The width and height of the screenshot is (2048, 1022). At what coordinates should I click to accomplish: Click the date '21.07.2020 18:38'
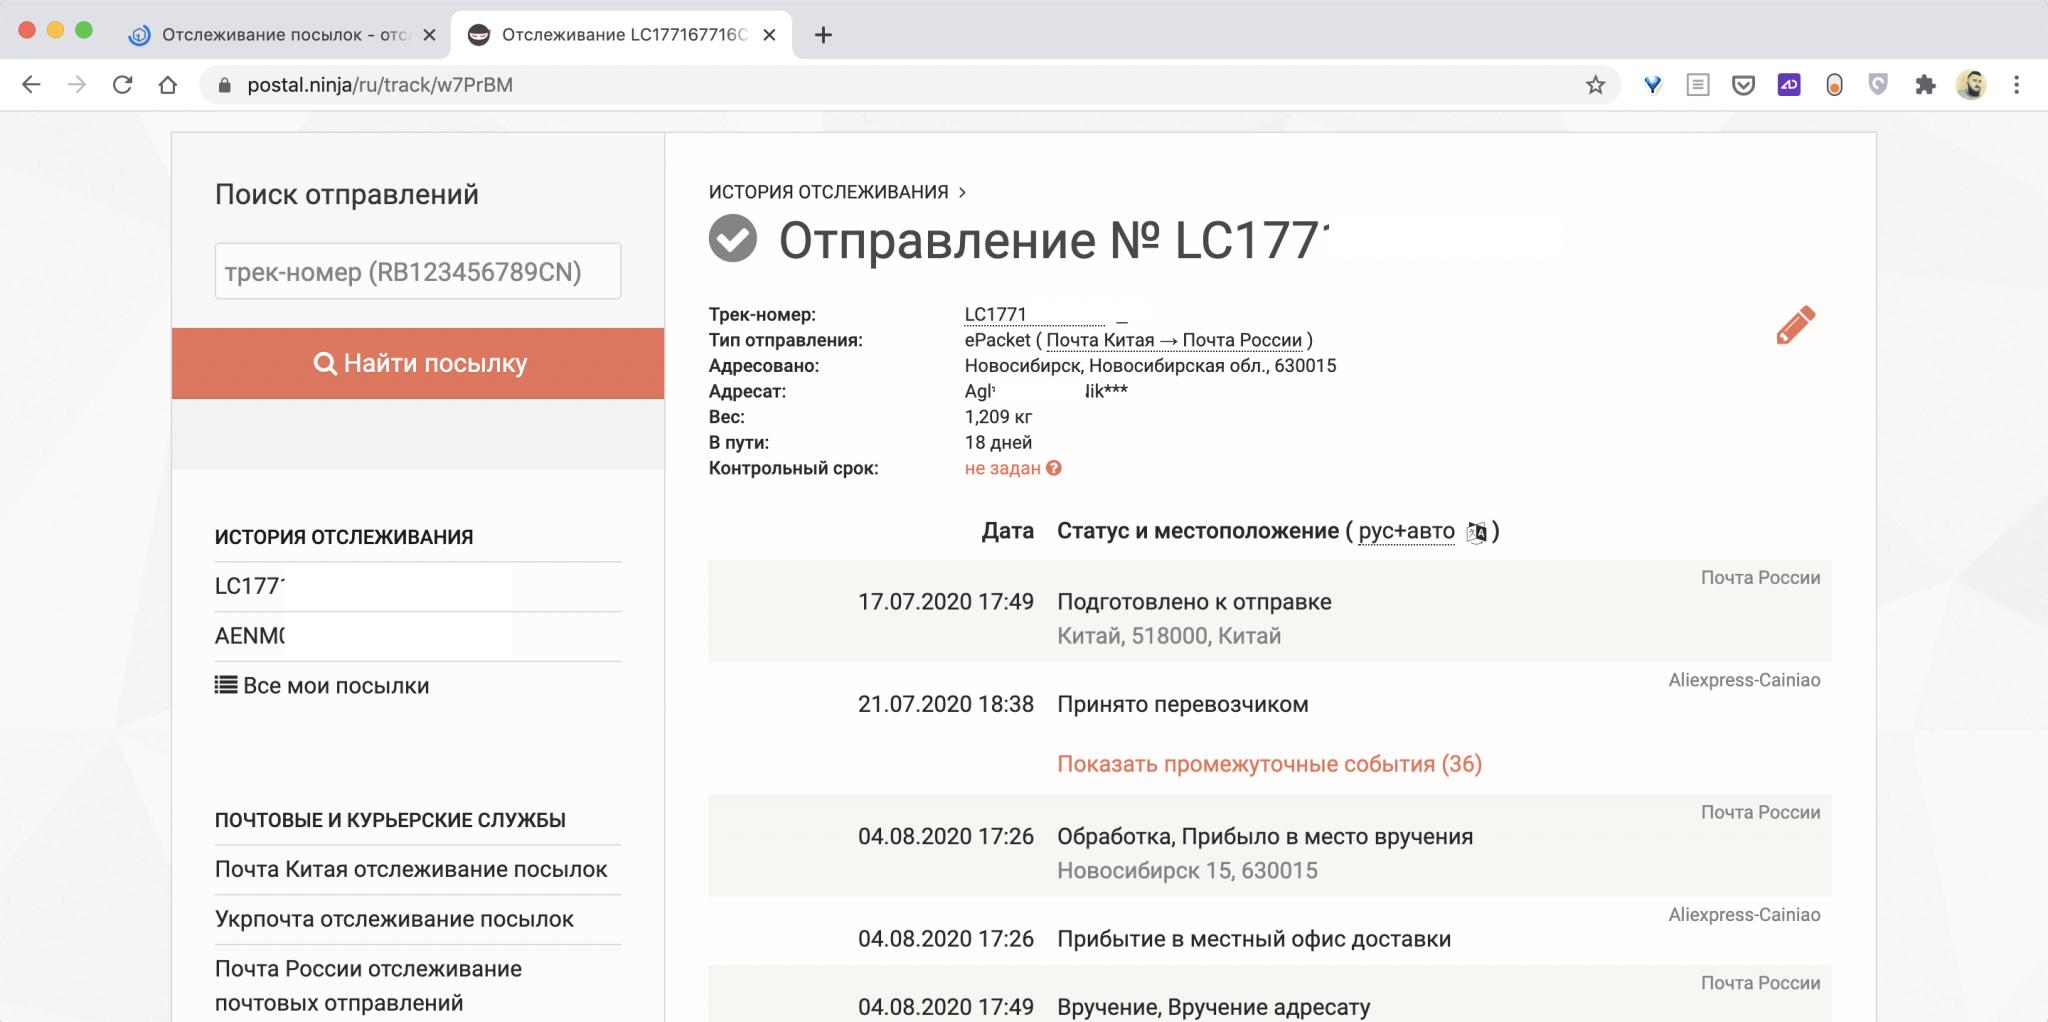click(945, 704)
